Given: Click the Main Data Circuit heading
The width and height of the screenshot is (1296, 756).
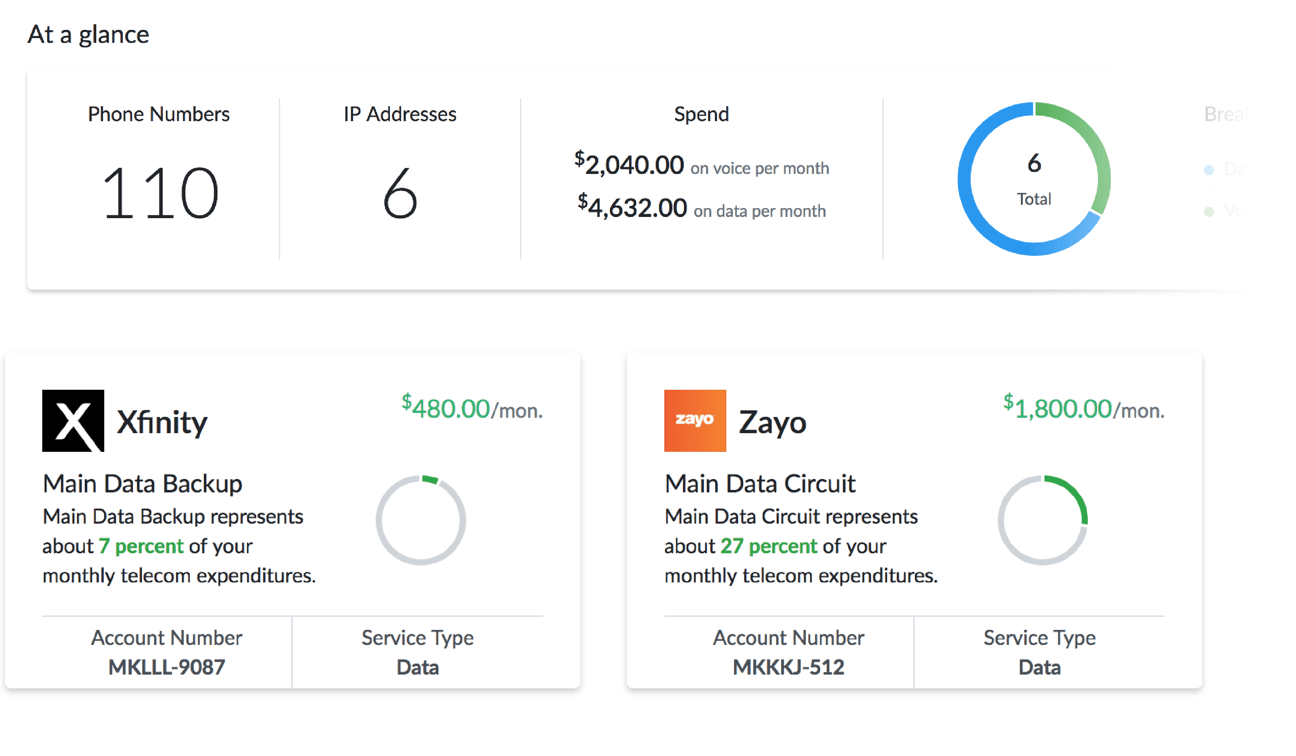Looking at the screenshot, I should tap(760, 484).
